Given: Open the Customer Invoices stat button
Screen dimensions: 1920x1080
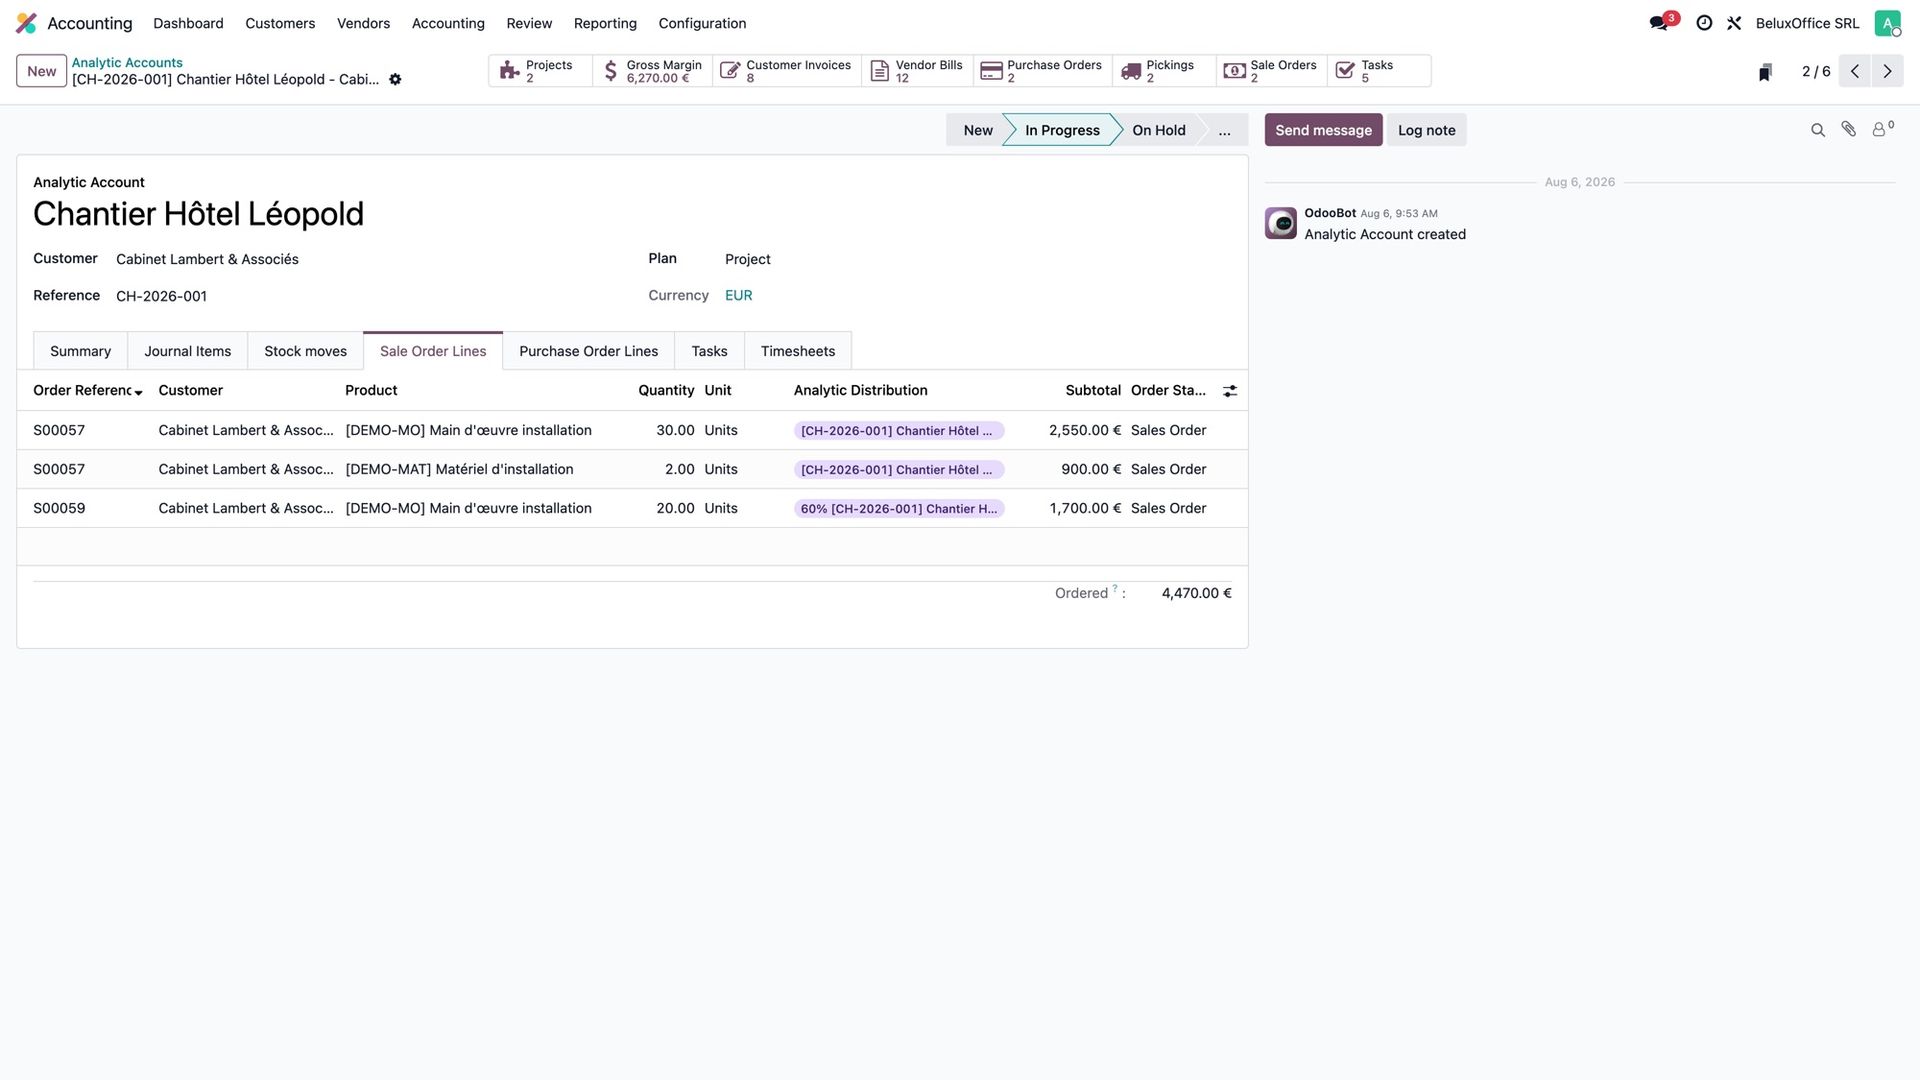Looking at the screenshot, I should (x=787, y=71).
